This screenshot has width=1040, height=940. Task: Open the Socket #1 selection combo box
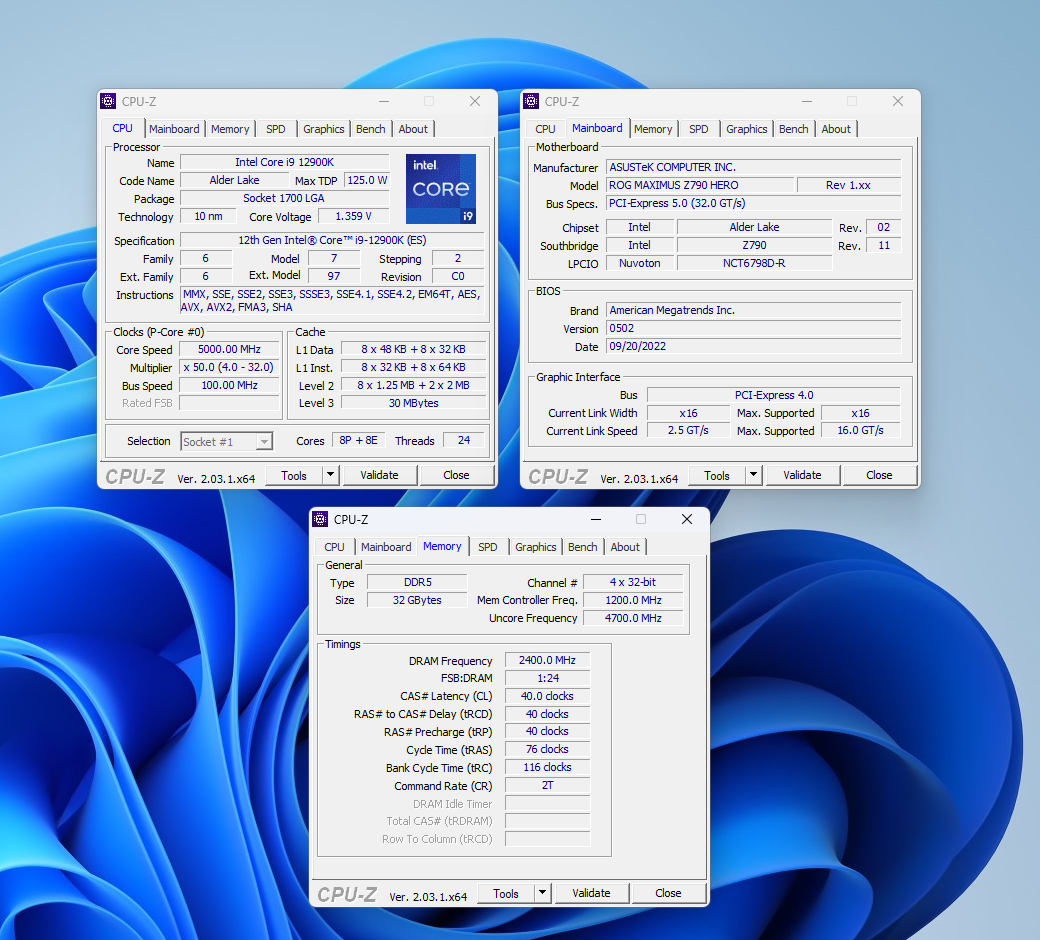click(226, 441)
